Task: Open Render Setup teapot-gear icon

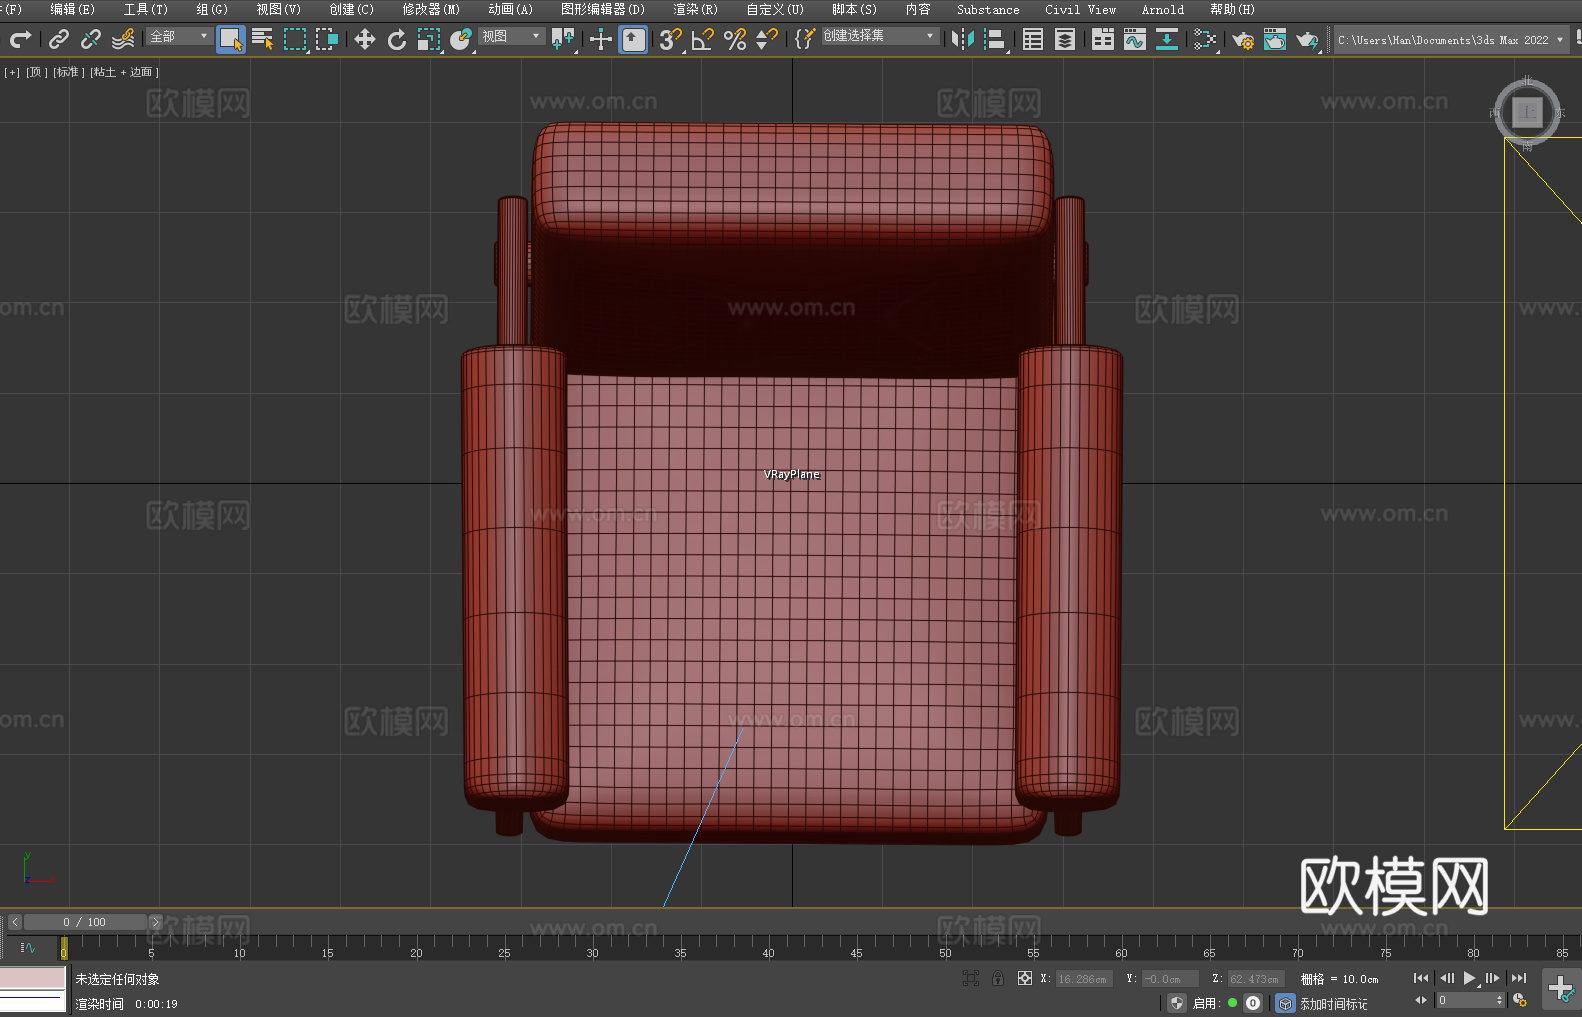Action: click(1243, 39)
